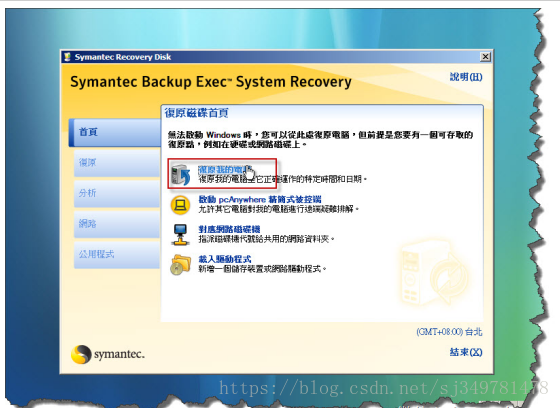The height and width of the screenshot is (408, 560).
Task: Close the Symantec Recovery Disk window
Action: (485, 57)
